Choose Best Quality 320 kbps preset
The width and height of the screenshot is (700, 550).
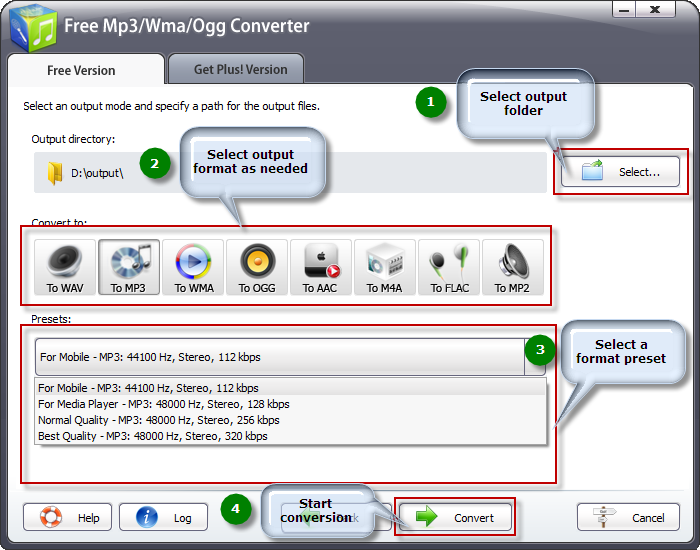pos(290,436)
